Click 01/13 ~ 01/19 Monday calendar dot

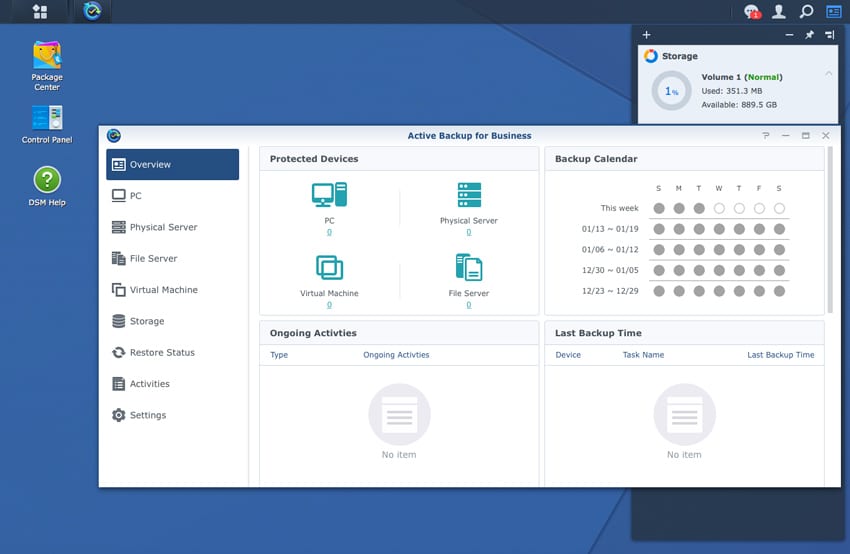(x=679, y=229)
